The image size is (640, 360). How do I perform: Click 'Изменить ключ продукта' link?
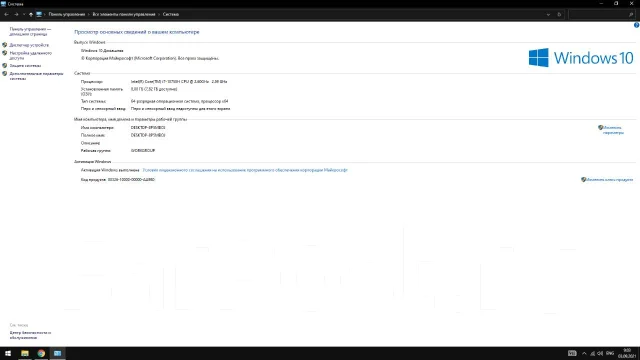[x=609, y=180]
